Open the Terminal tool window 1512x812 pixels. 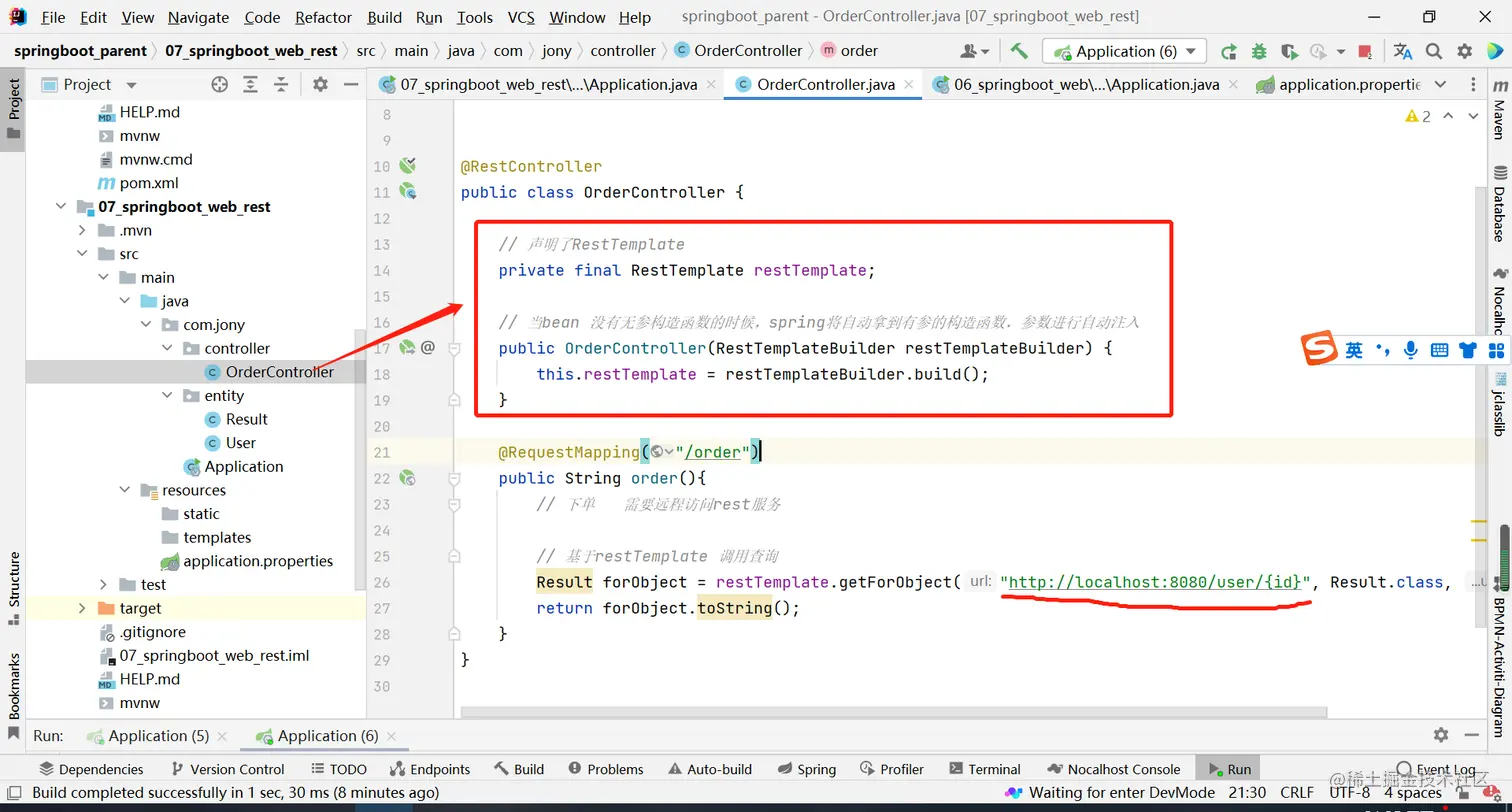[984, 769]
